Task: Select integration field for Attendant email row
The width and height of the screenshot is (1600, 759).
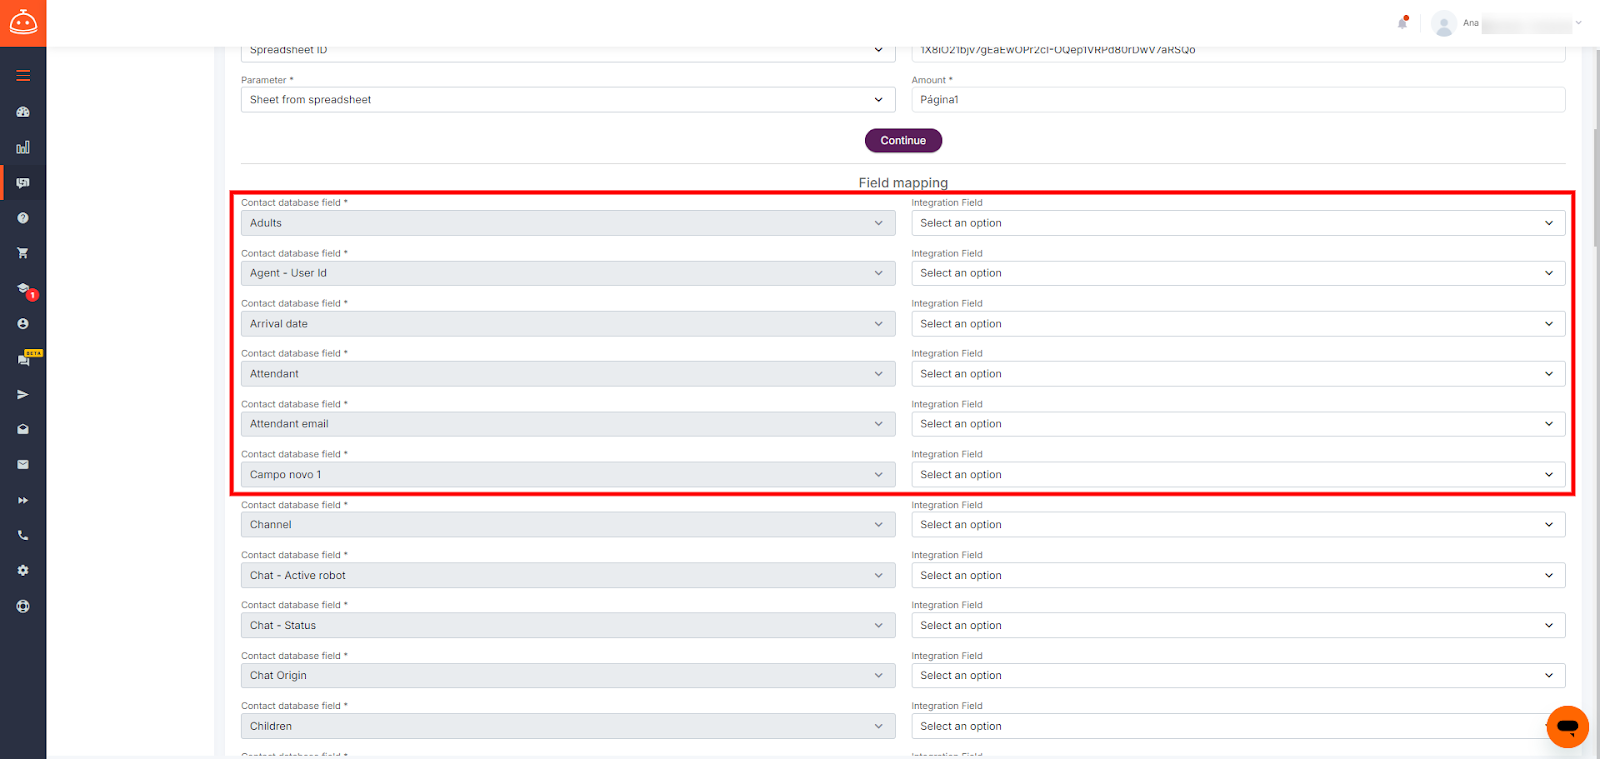Action: (x=1238, y=424)
